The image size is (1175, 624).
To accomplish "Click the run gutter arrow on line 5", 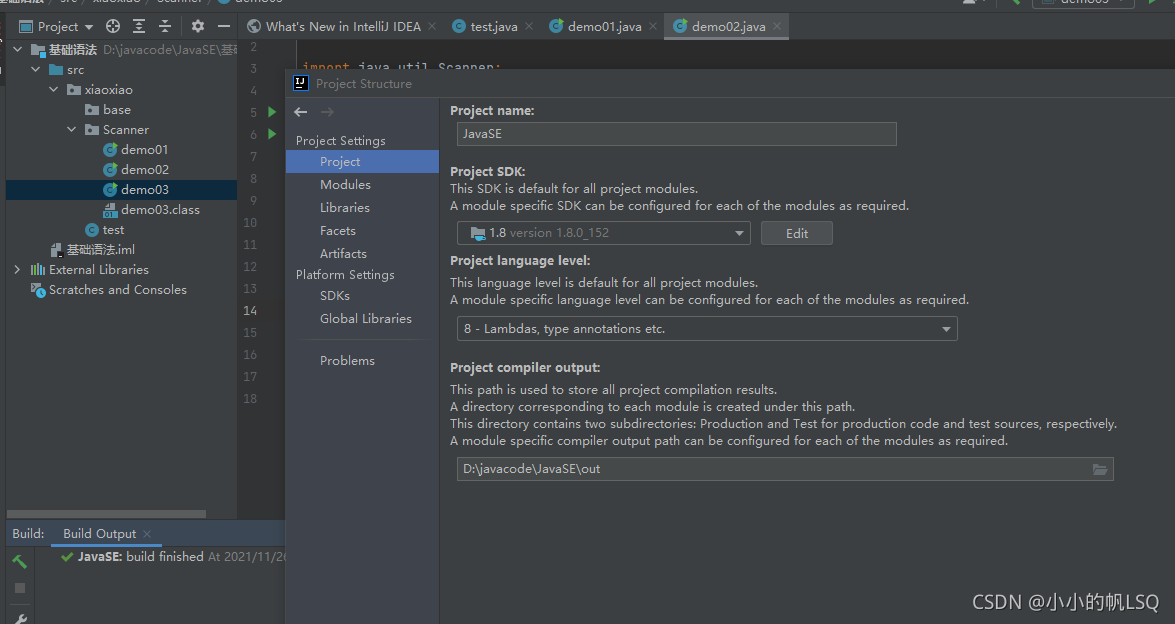I will click(272, 112).
